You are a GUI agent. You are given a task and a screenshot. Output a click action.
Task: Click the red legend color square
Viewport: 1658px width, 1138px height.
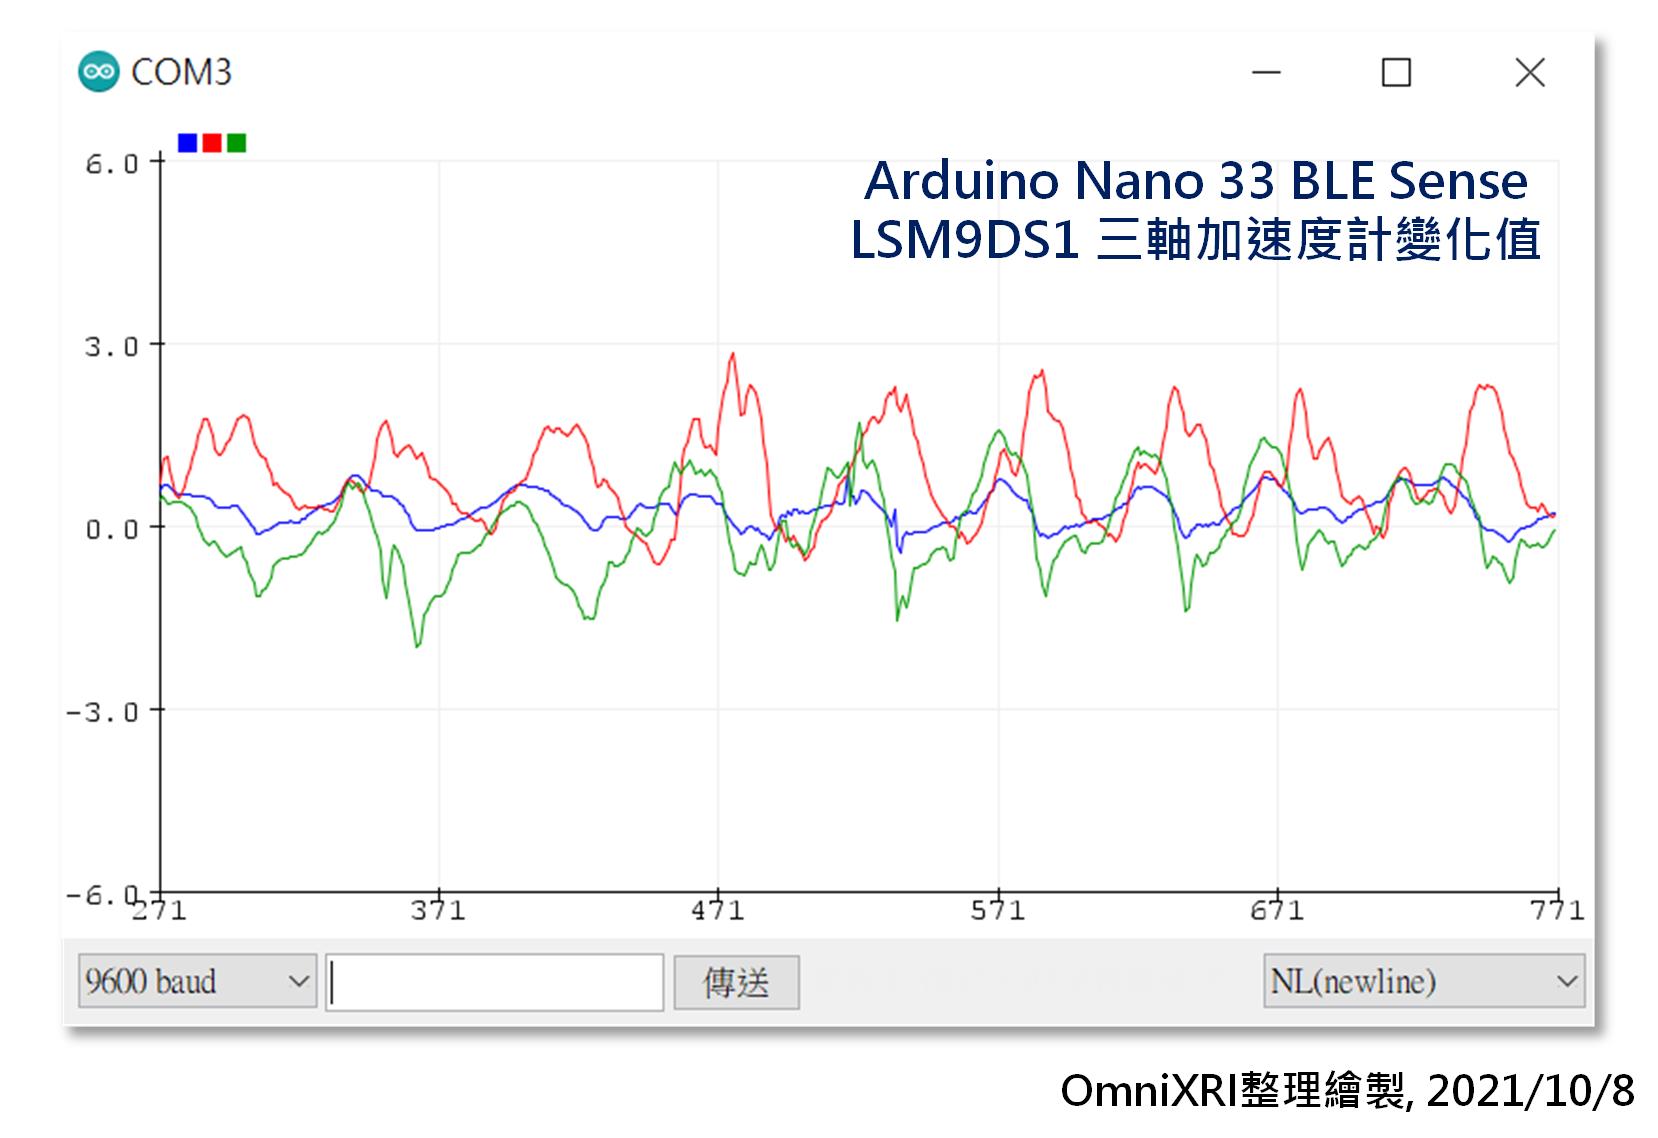pos(212,143)
